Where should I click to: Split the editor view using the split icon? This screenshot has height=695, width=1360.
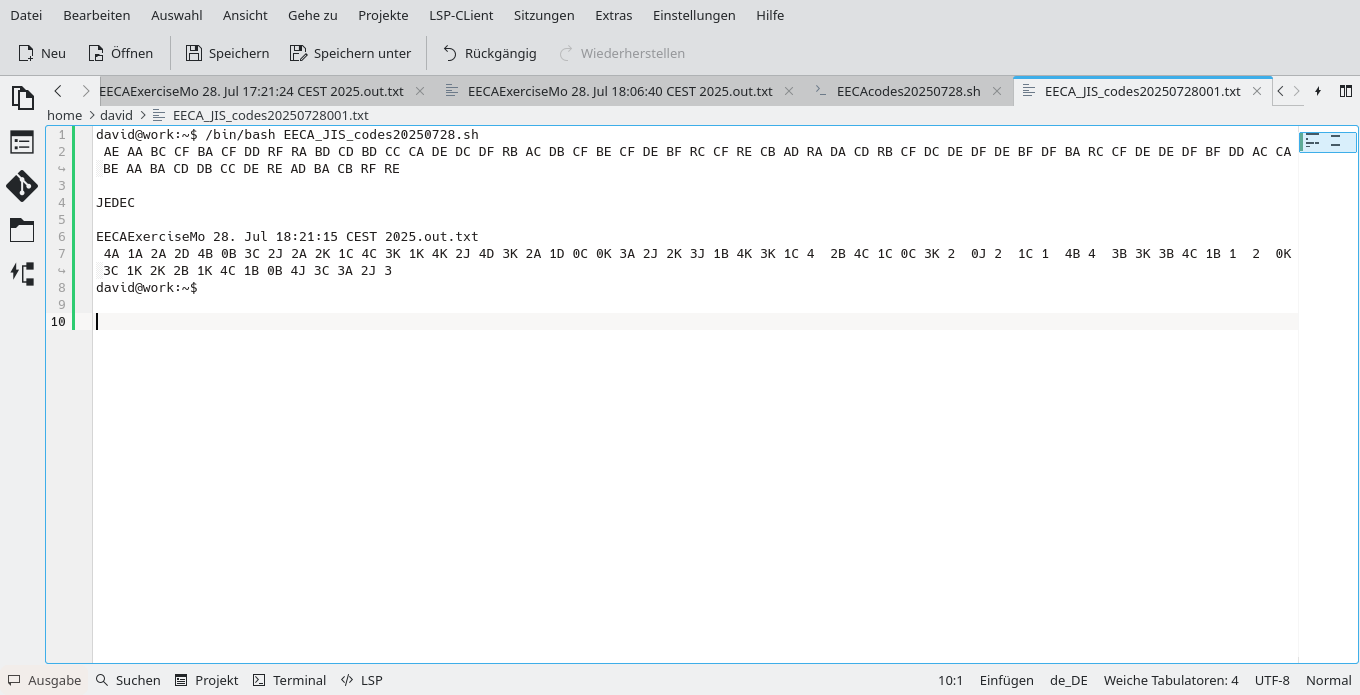coord(1346,91)
